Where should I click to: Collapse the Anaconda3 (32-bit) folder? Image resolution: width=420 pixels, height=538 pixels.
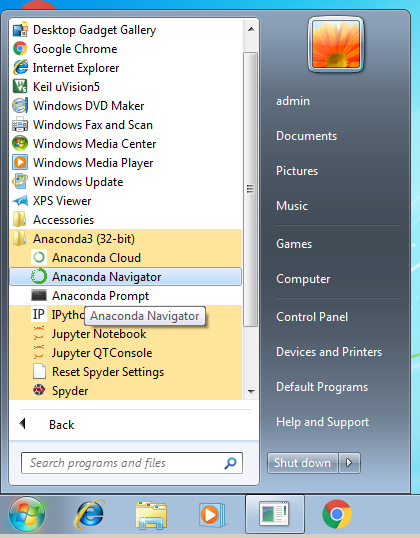click(x=126, y=238)
